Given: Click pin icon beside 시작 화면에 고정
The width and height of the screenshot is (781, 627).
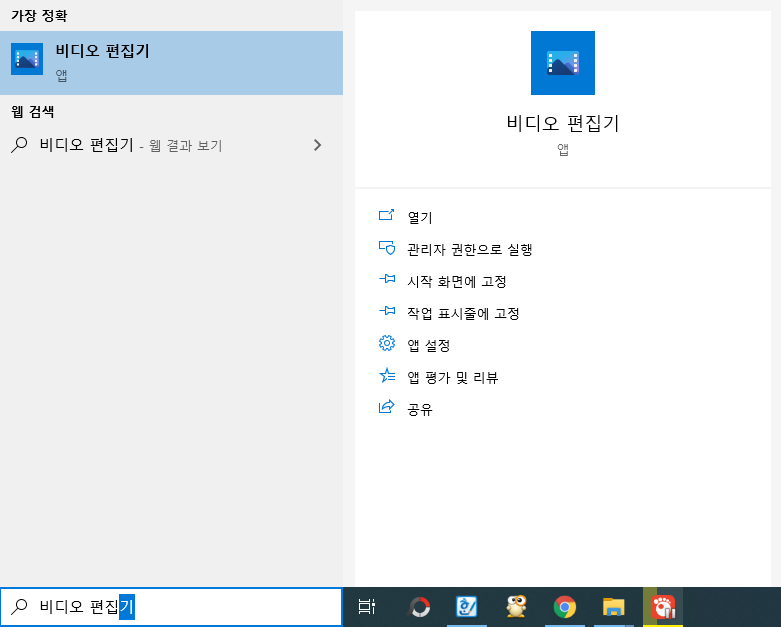Looking at the screenshot, I should point(387,279).
